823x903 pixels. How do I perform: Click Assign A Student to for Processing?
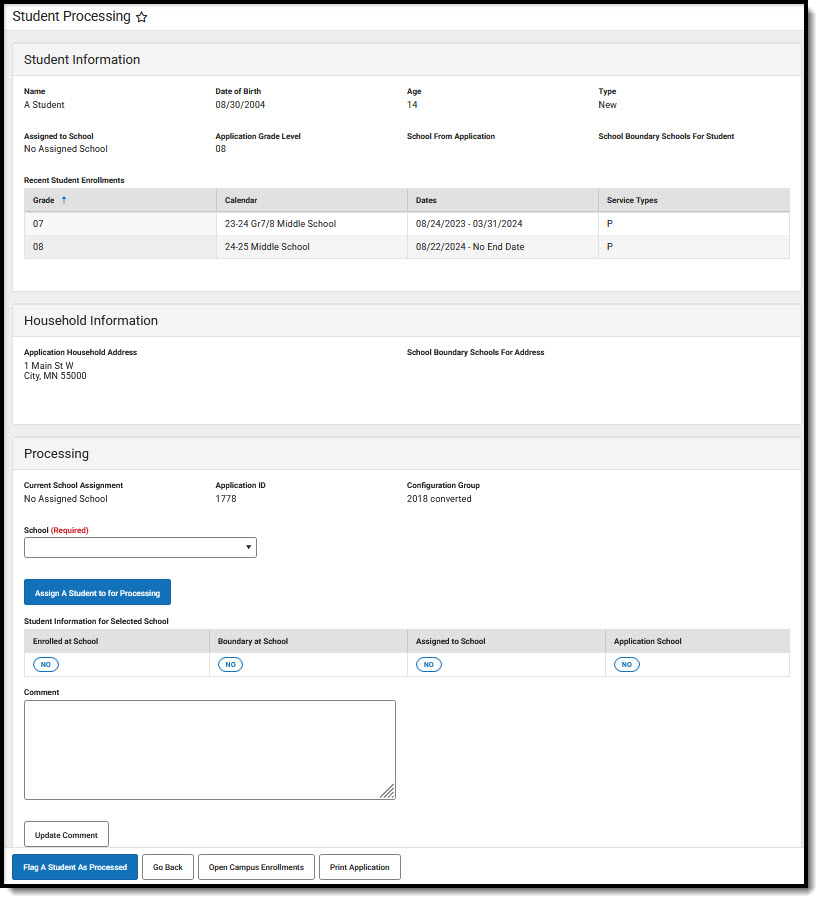pyautogui.click(x=97, y=591)
